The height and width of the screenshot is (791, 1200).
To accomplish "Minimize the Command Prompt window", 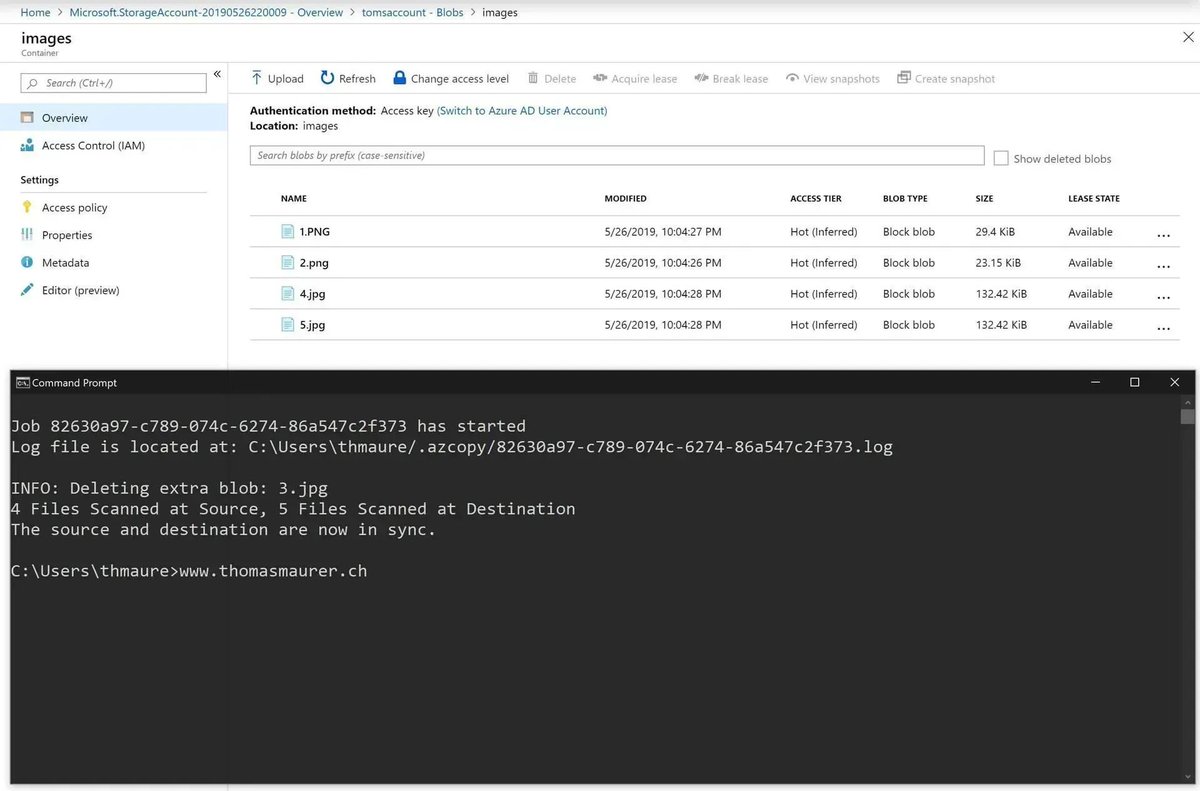I will (1094, 382).
